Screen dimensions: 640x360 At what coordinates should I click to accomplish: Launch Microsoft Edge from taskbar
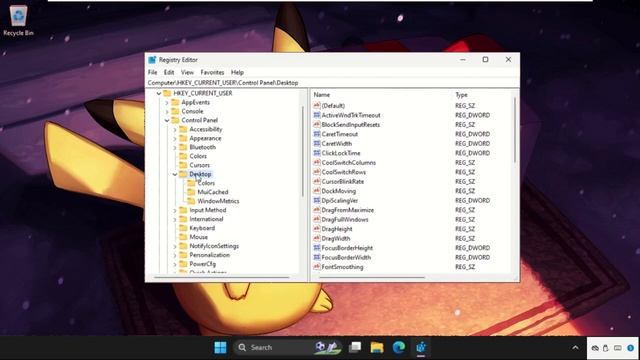click(x=399, y=347)
